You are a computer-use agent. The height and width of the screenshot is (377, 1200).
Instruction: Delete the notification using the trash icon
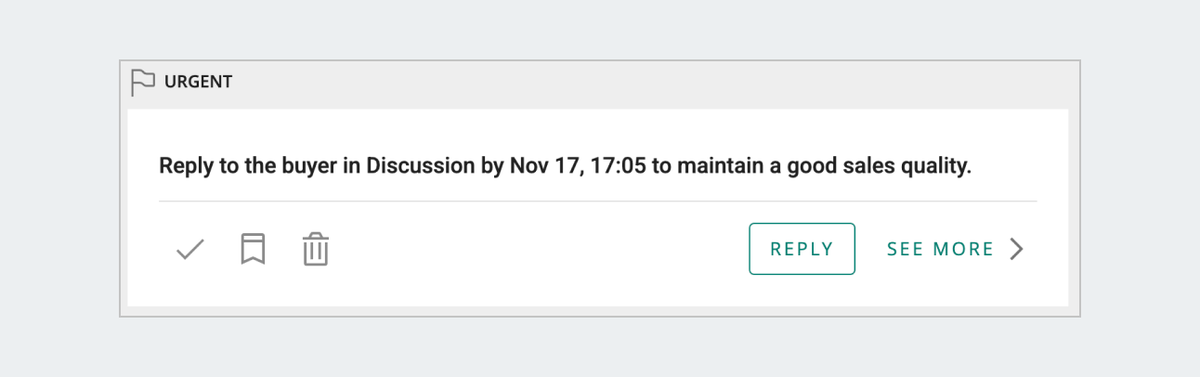(316, 249)
